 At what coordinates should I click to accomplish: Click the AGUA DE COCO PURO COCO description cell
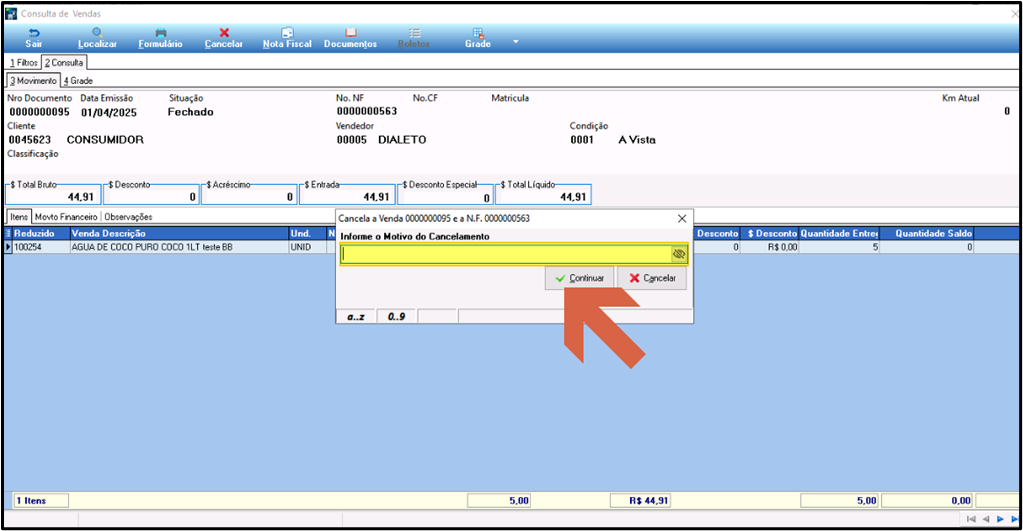(179, 247)
